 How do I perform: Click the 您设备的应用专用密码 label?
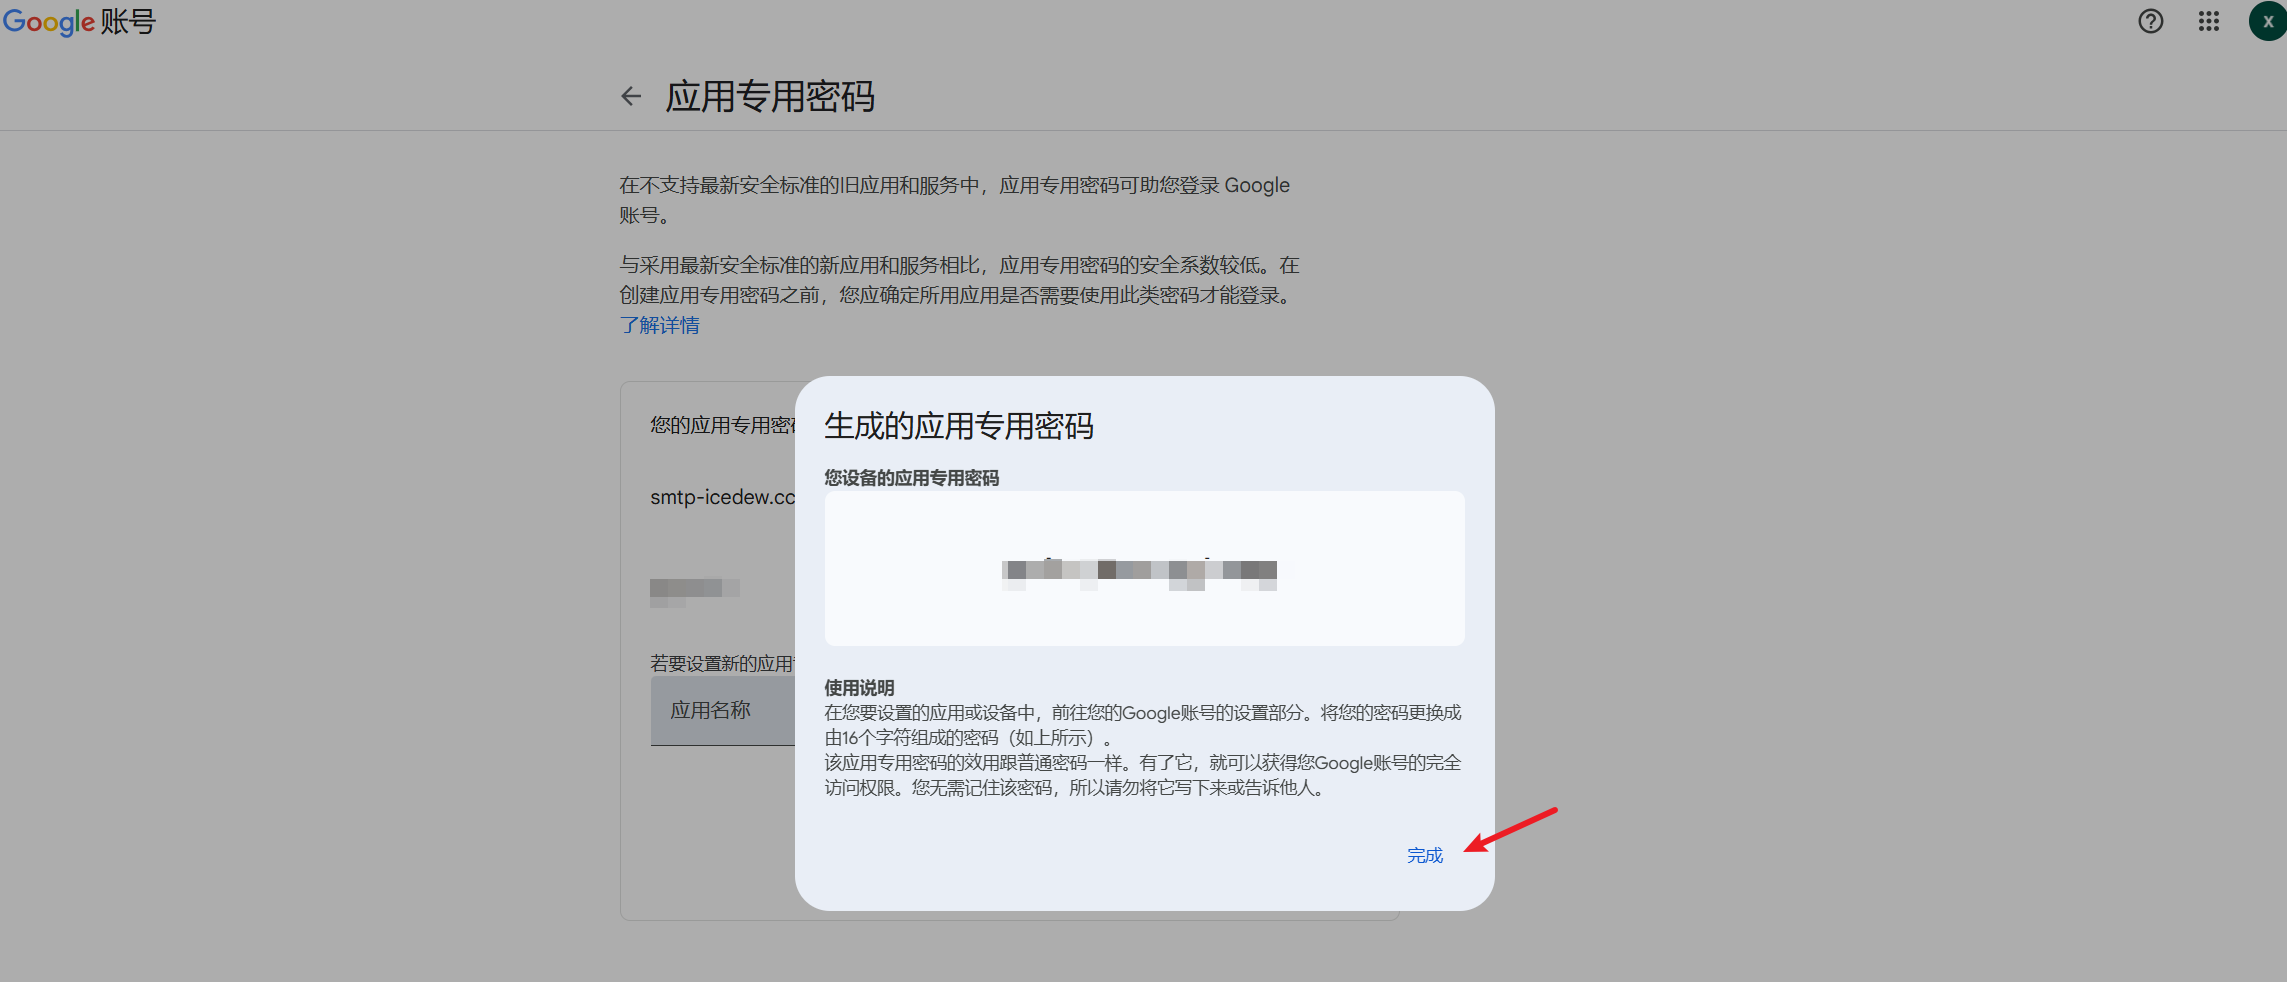tap(911, 478)
